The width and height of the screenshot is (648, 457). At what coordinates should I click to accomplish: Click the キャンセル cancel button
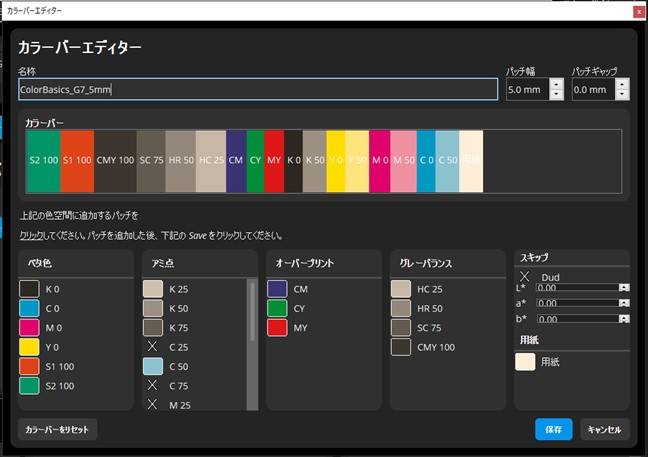coord(604,429)
